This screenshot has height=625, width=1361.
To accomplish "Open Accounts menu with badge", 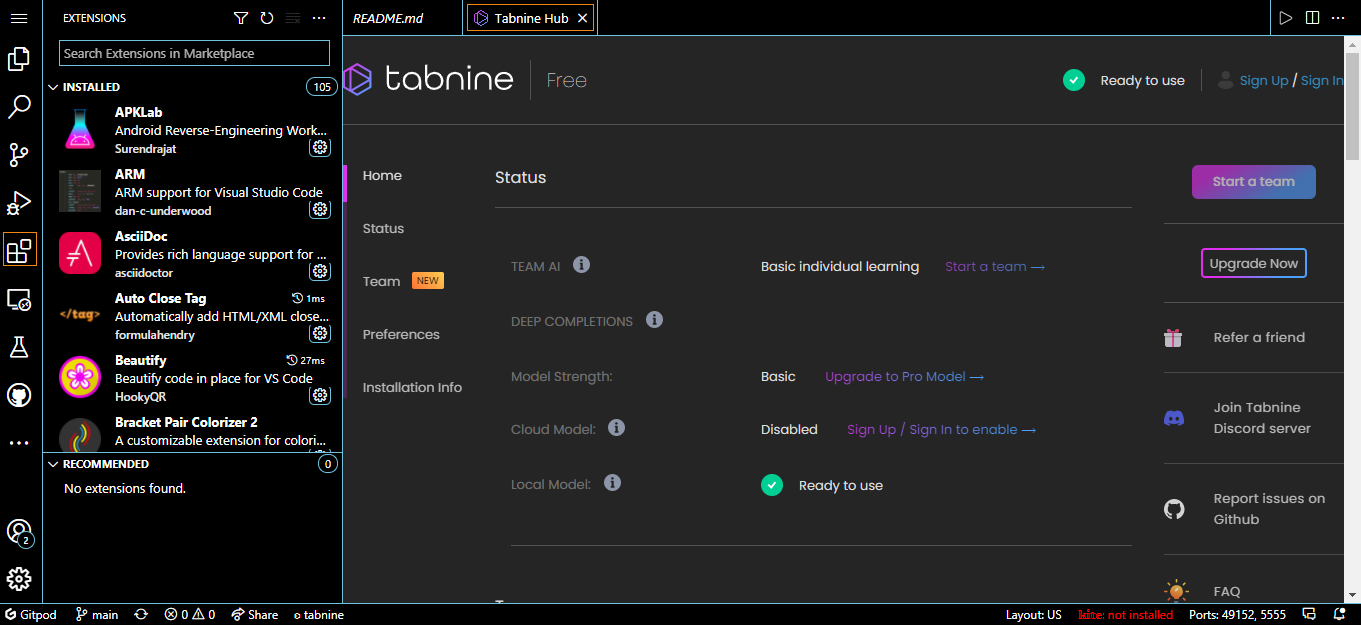I will (19, 532).
